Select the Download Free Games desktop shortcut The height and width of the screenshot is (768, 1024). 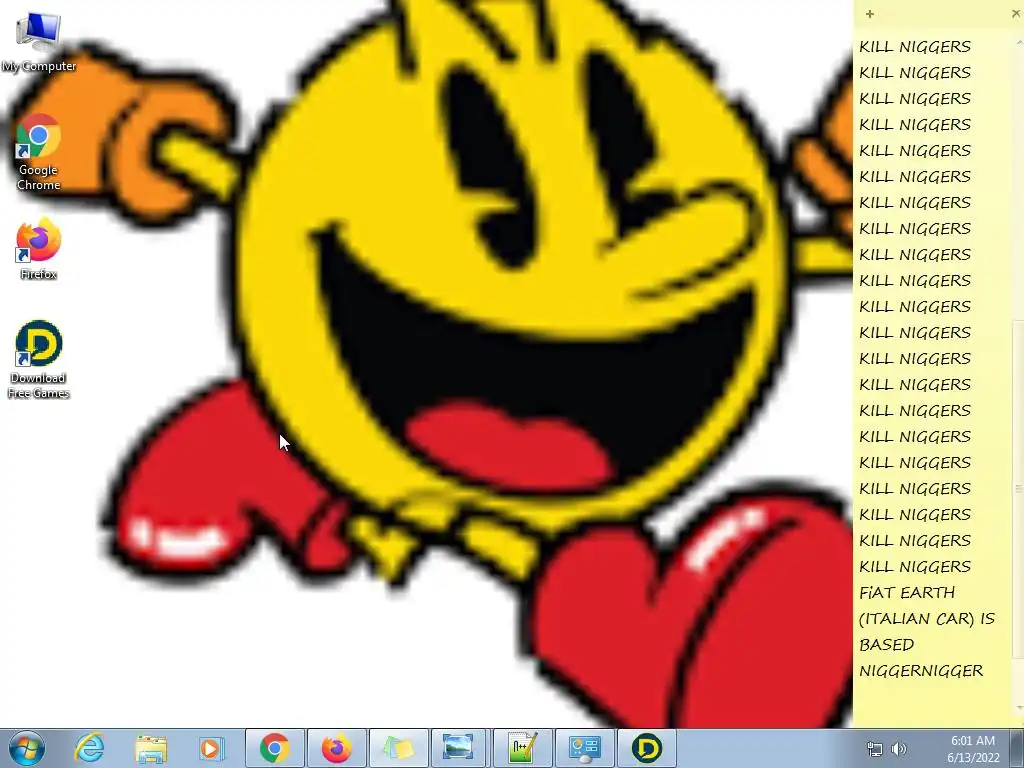pos(39,359)
